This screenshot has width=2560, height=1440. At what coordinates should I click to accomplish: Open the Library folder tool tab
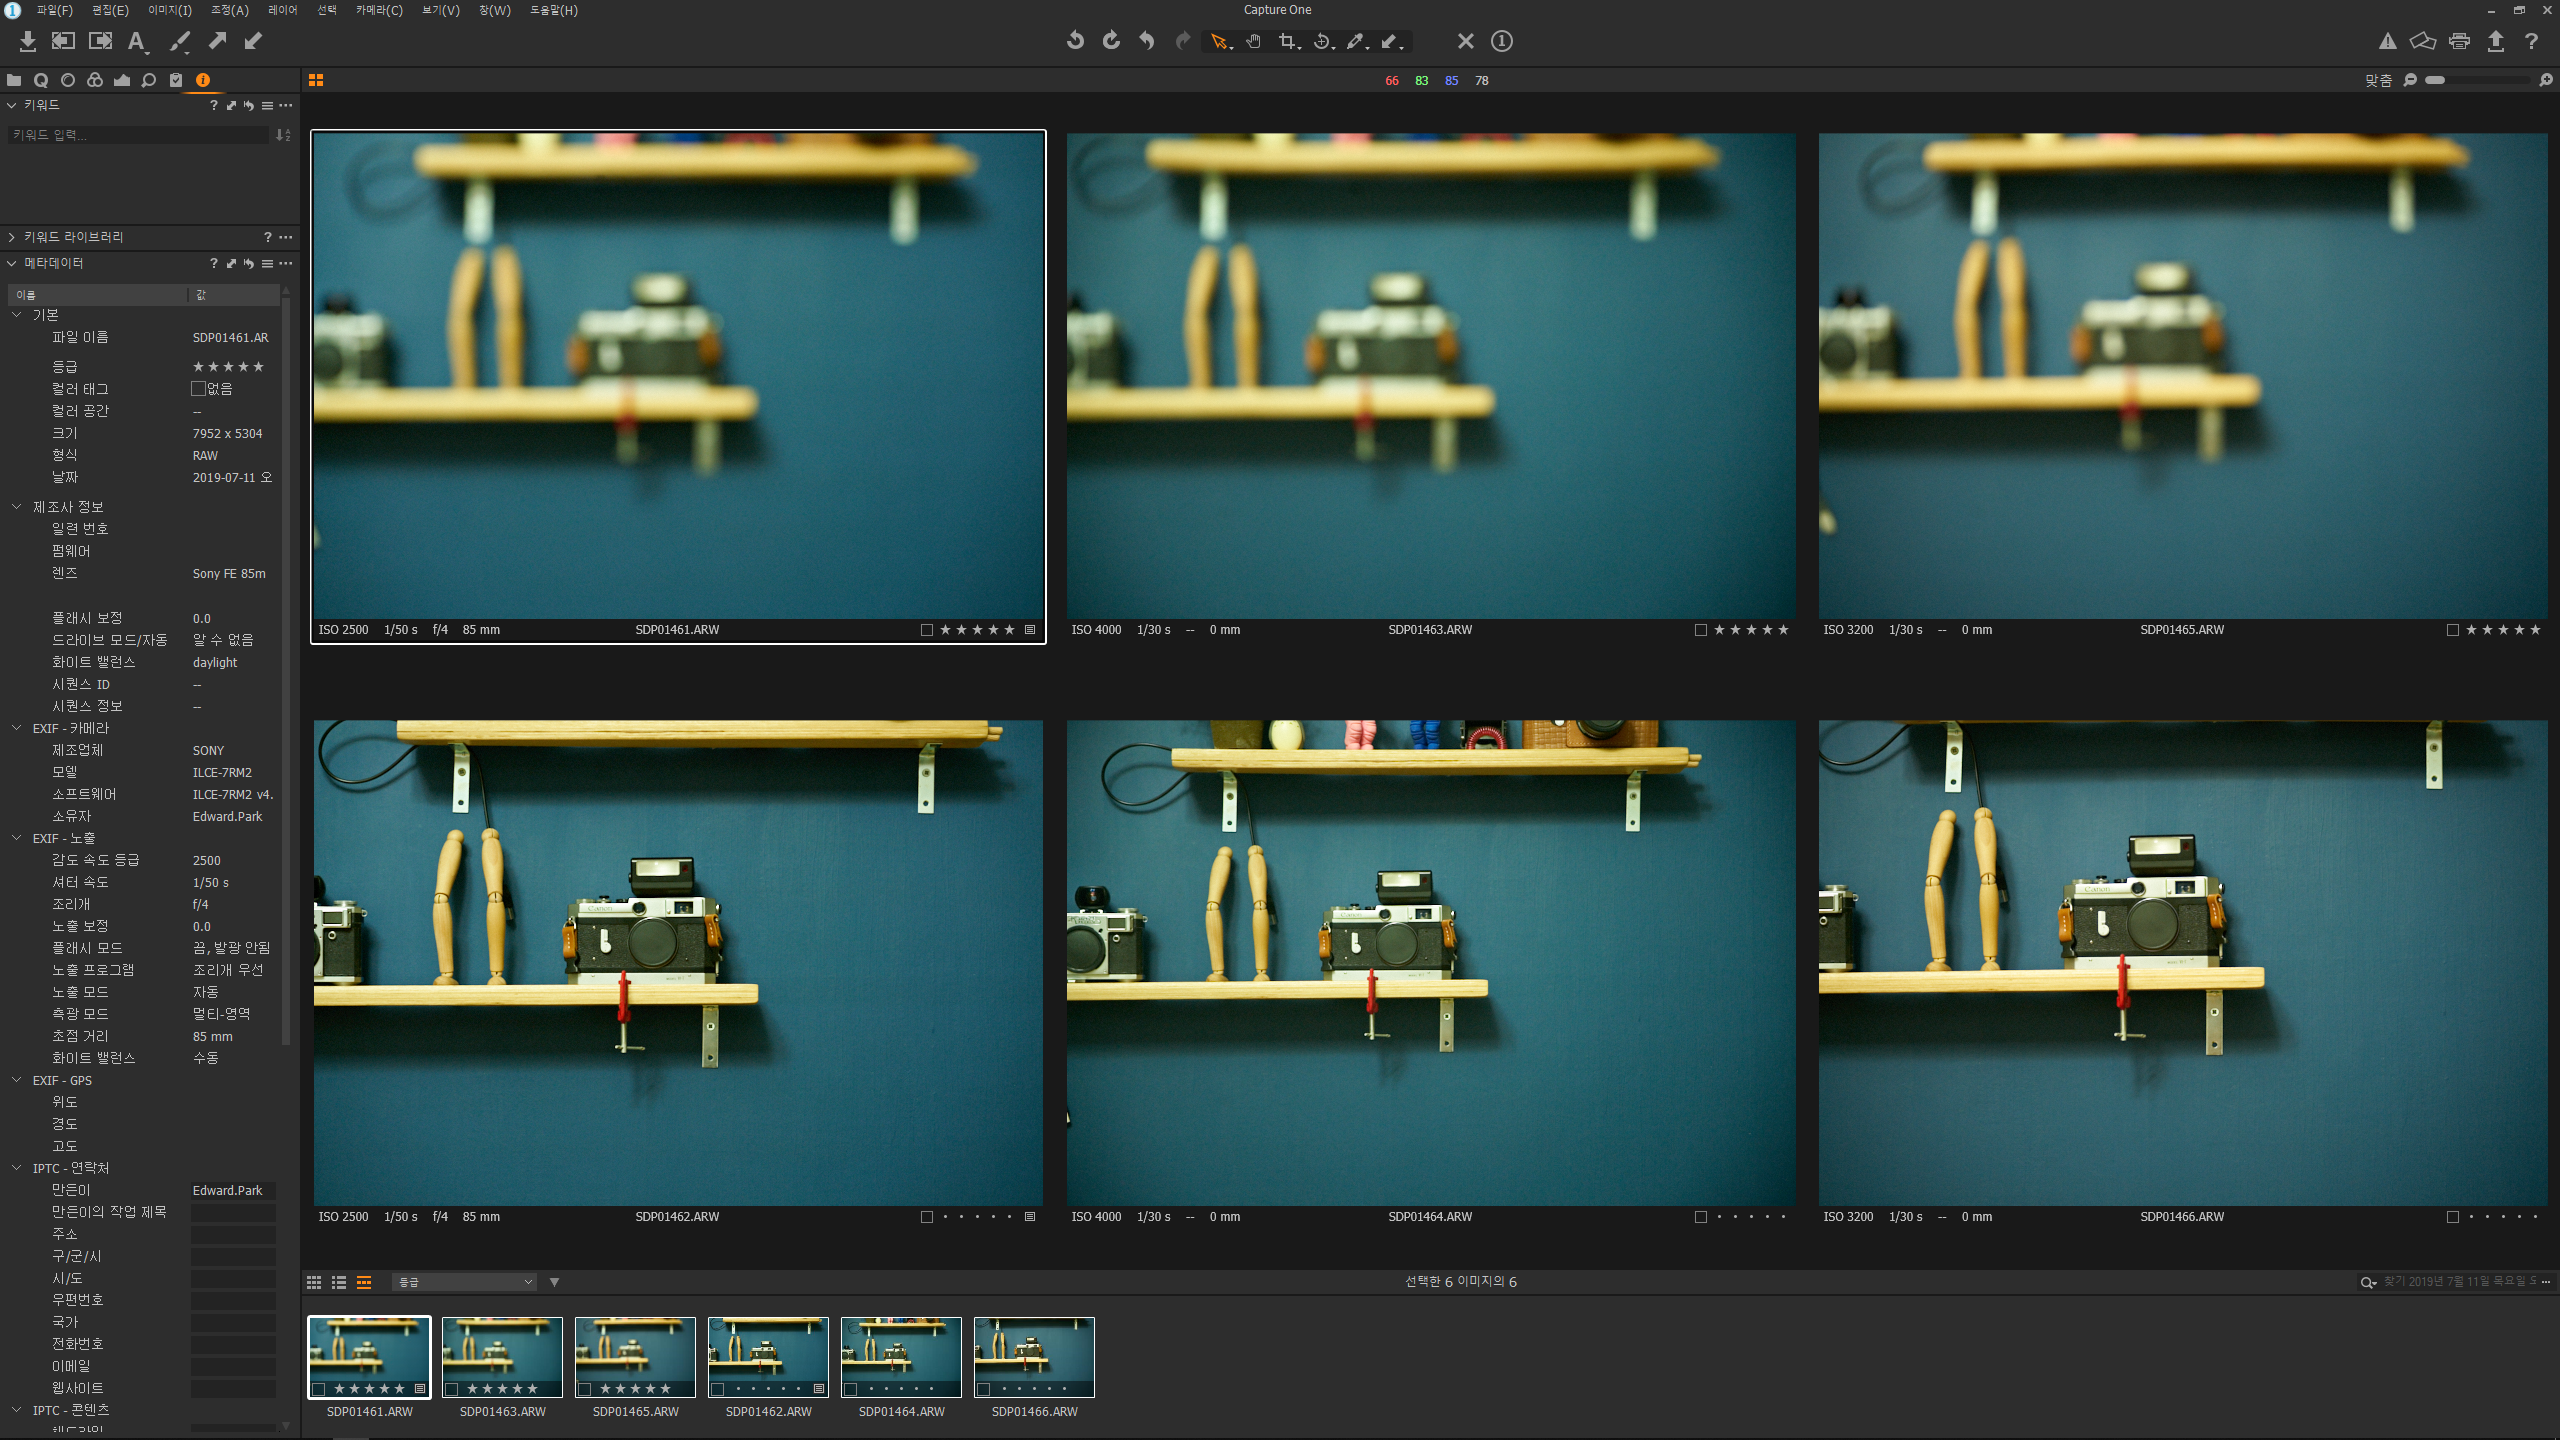pyautogui.click(x=14, y=80)
